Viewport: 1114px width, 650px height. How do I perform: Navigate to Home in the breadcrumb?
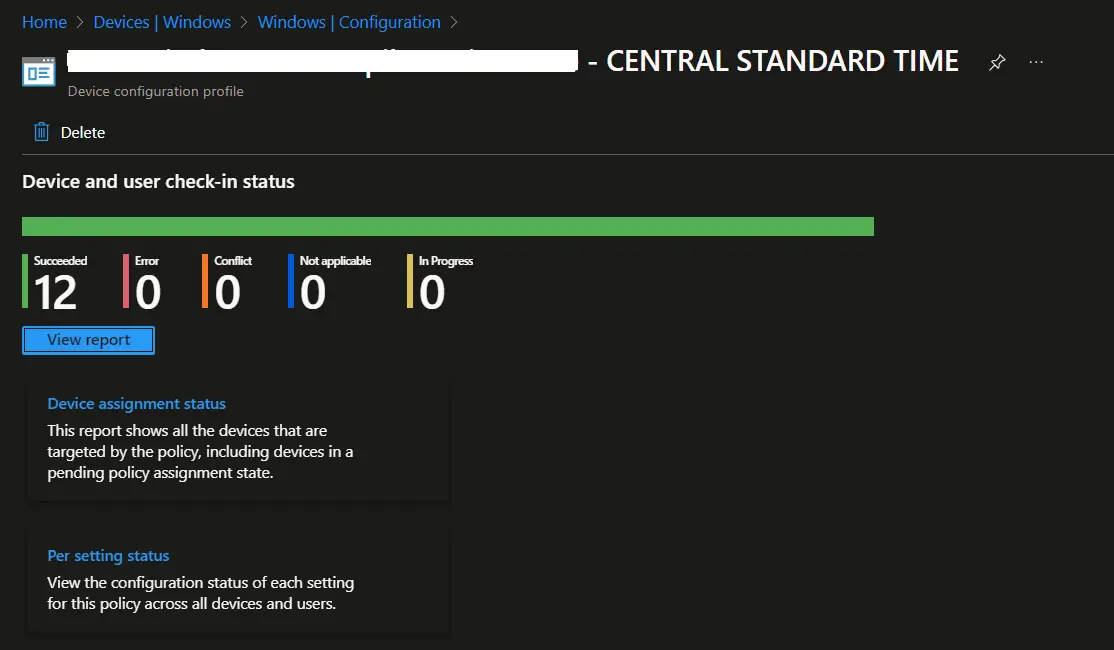44,21
